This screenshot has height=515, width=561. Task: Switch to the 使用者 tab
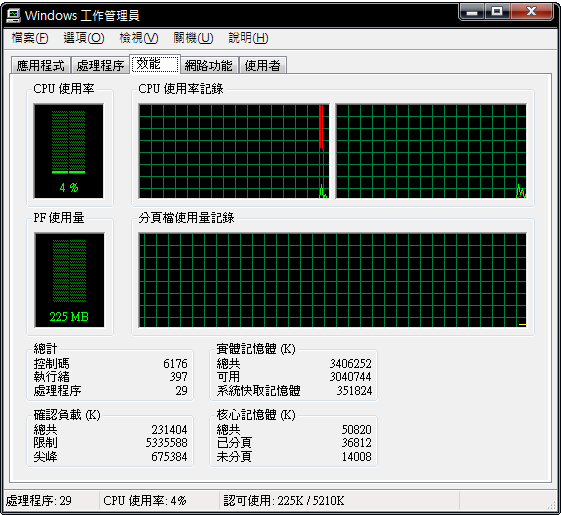click(x=263, y=65)
